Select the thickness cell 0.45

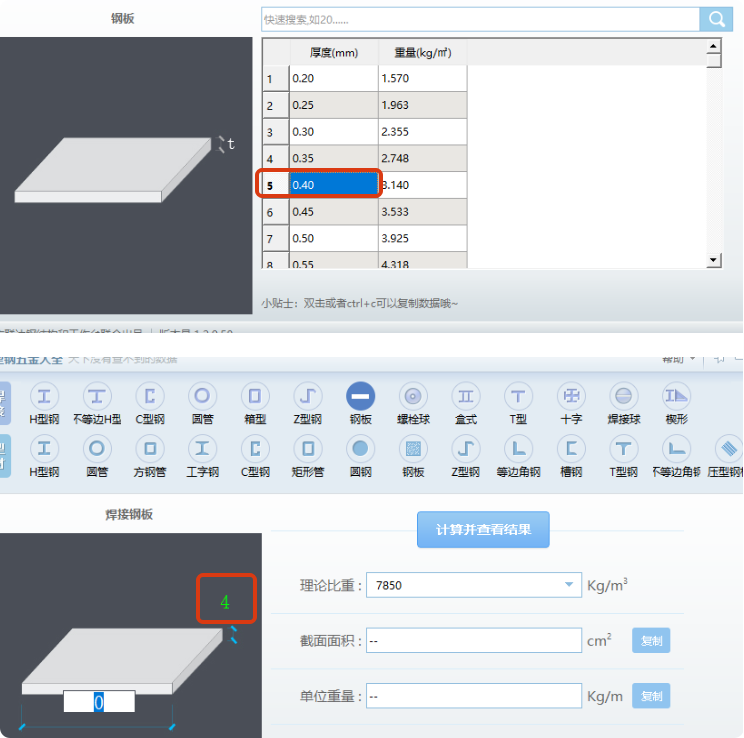(334, 212)
